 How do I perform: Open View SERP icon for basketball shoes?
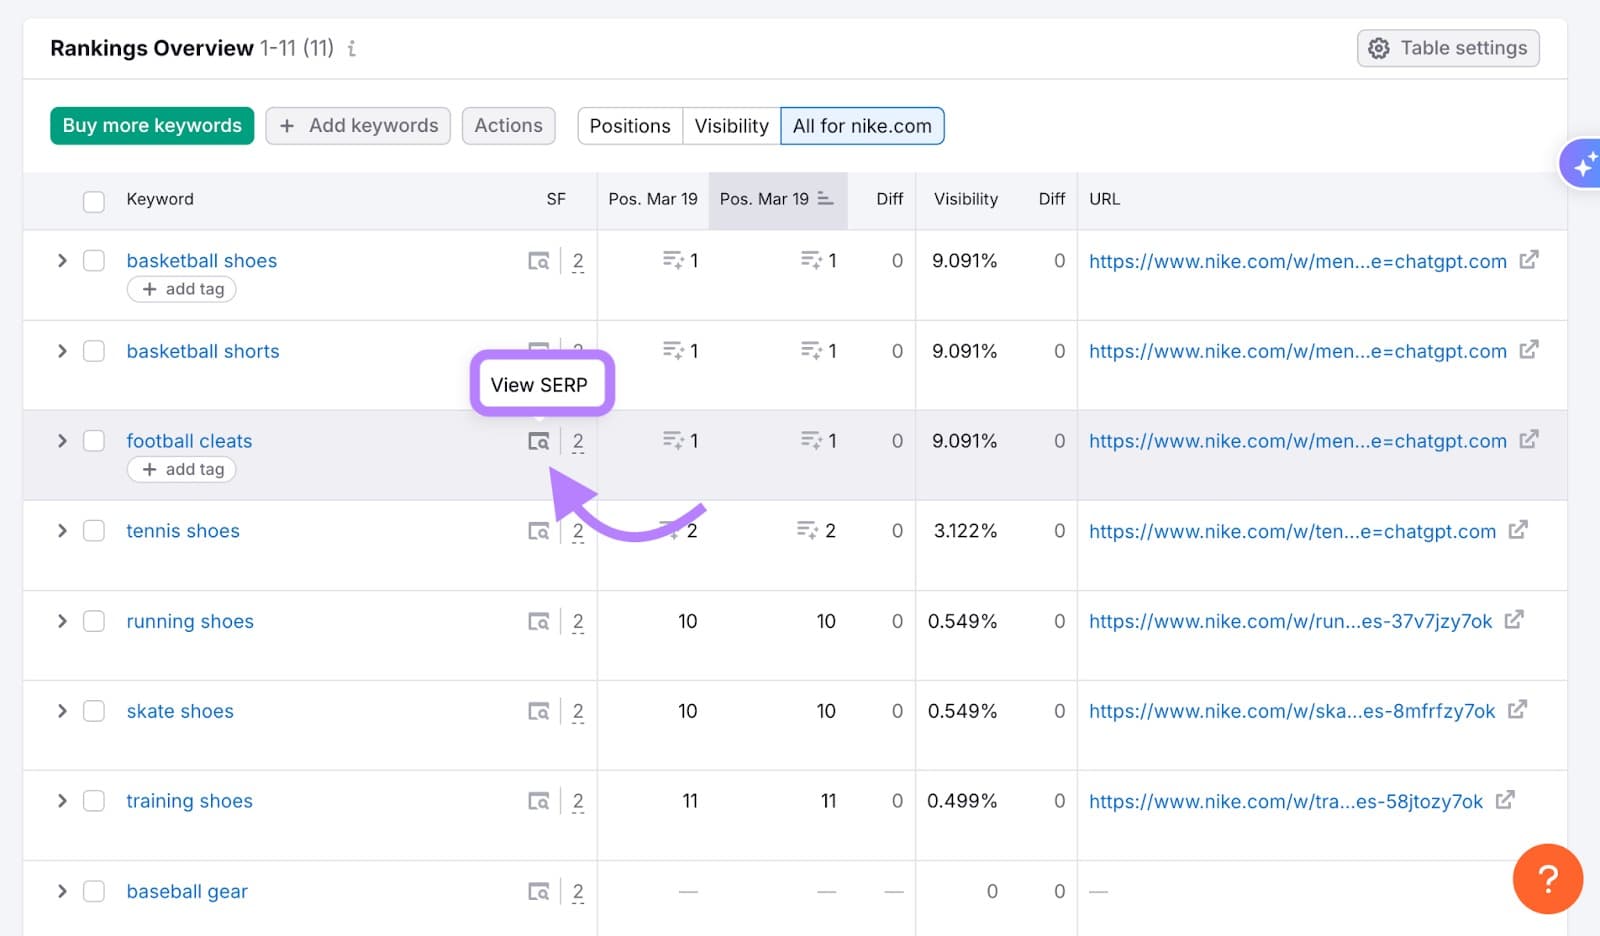pyautogui.click(x=538, y=261)
